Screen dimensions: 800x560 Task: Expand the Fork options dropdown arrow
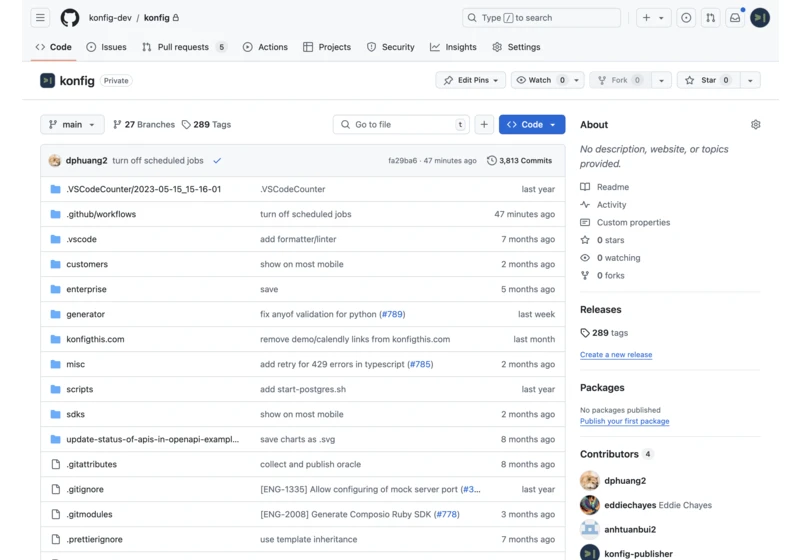(x=661, y=80)
